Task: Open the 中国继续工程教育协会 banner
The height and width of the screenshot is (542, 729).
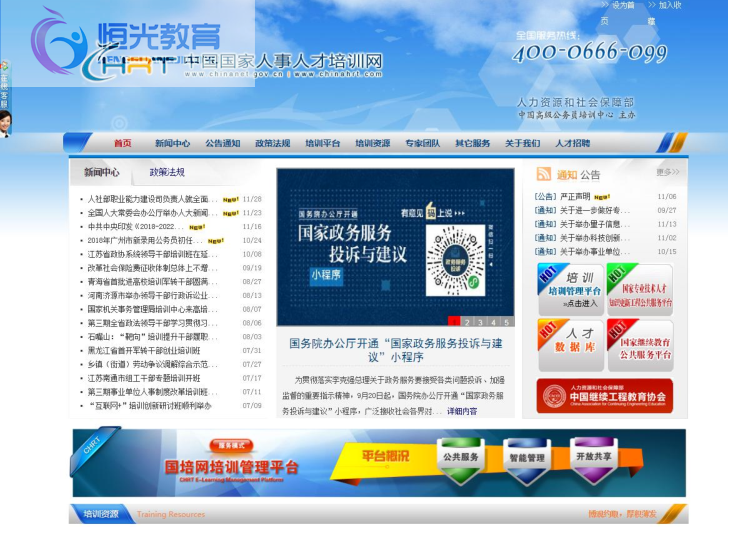Action: tap(604, 396)
